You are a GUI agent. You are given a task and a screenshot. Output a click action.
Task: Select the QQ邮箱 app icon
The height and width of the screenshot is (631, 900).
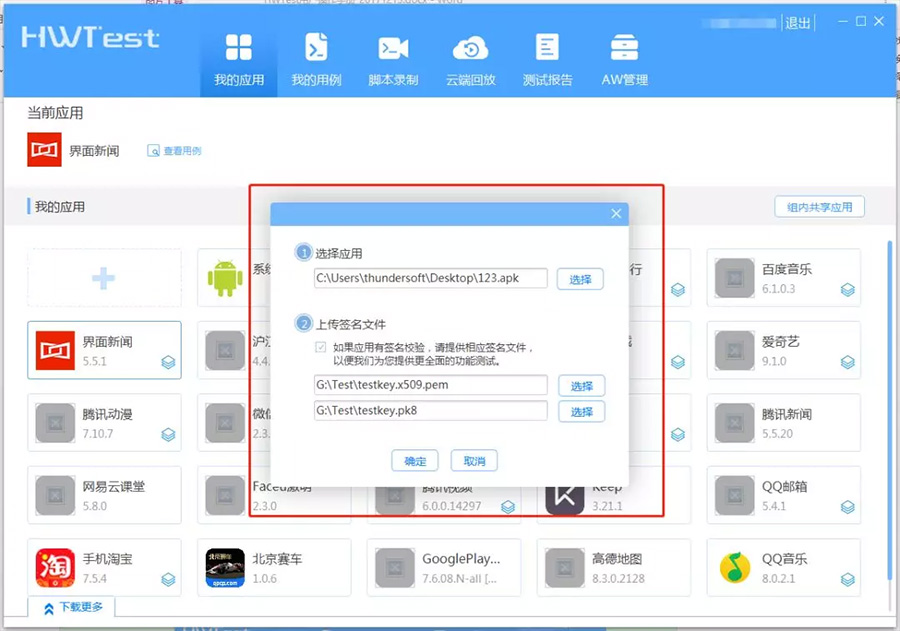(x=735, y=495)
